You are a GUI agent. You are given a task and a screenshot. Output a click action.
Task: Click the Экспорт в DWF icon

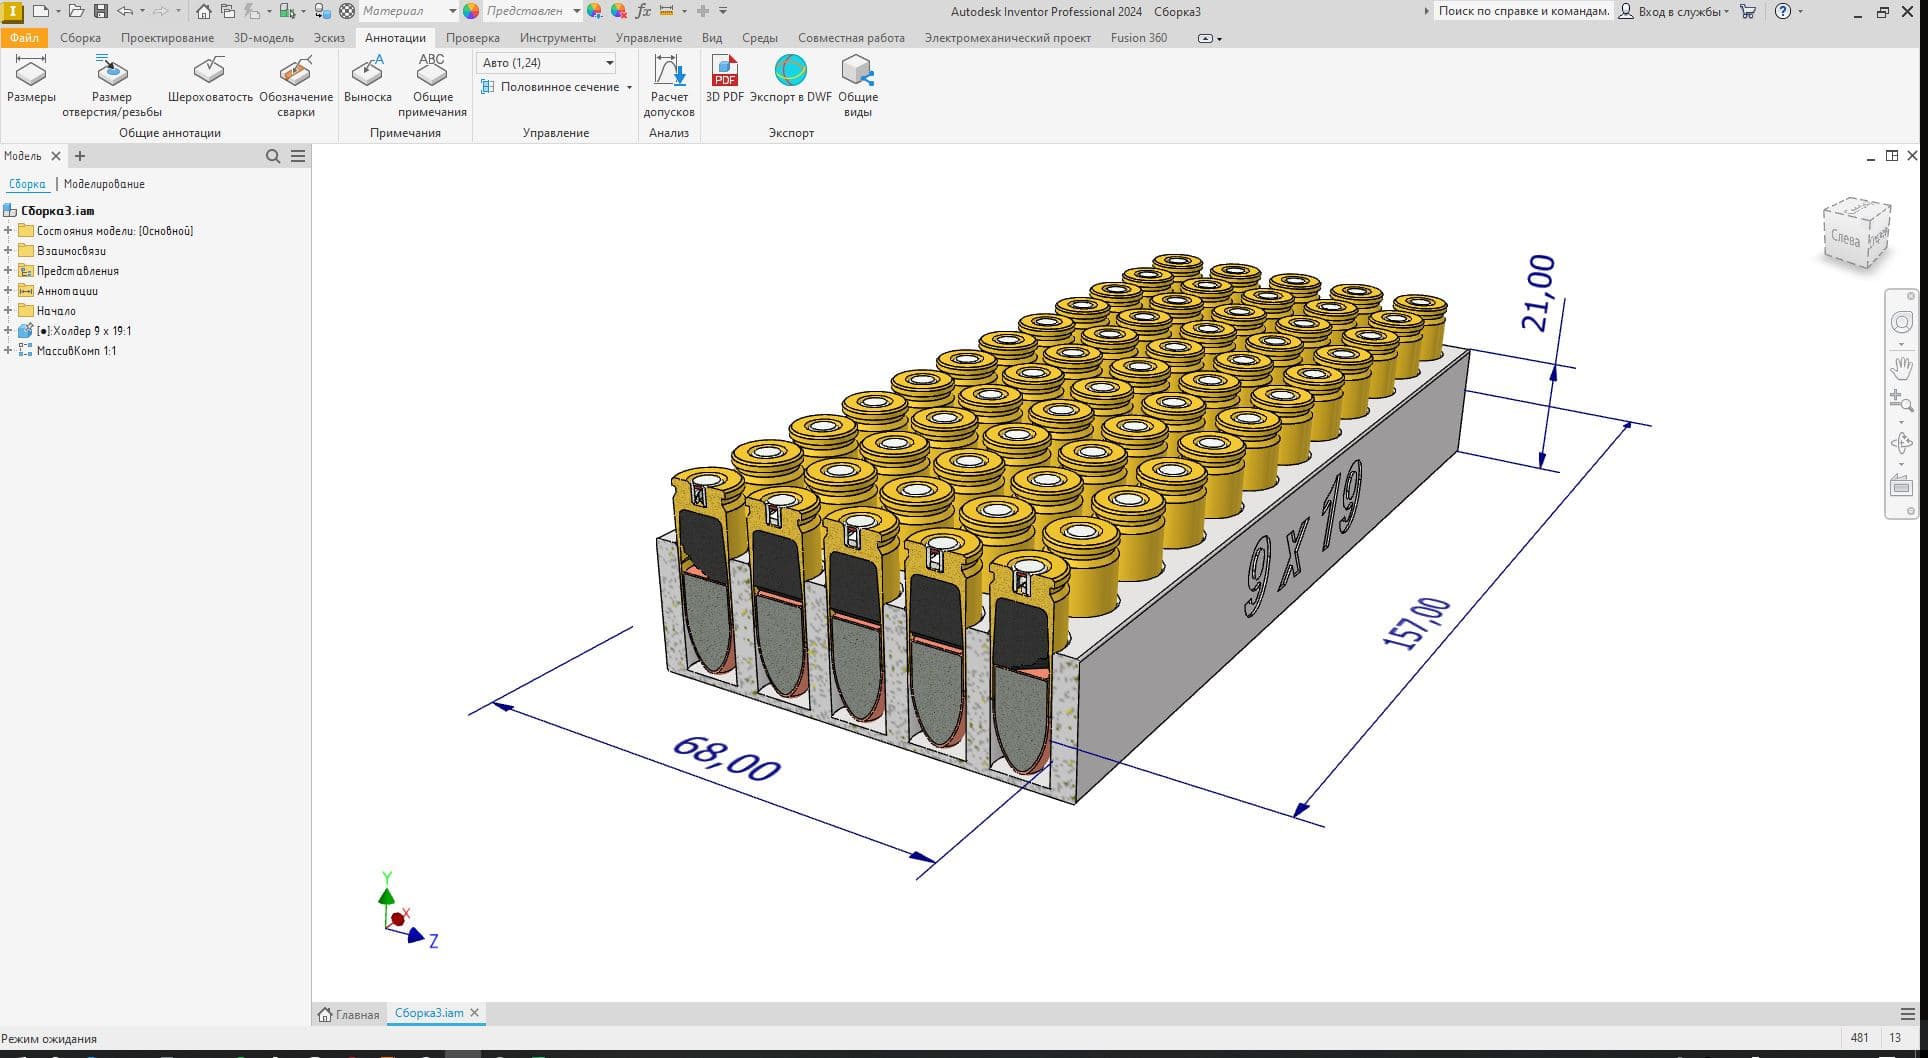click(790, 80)
